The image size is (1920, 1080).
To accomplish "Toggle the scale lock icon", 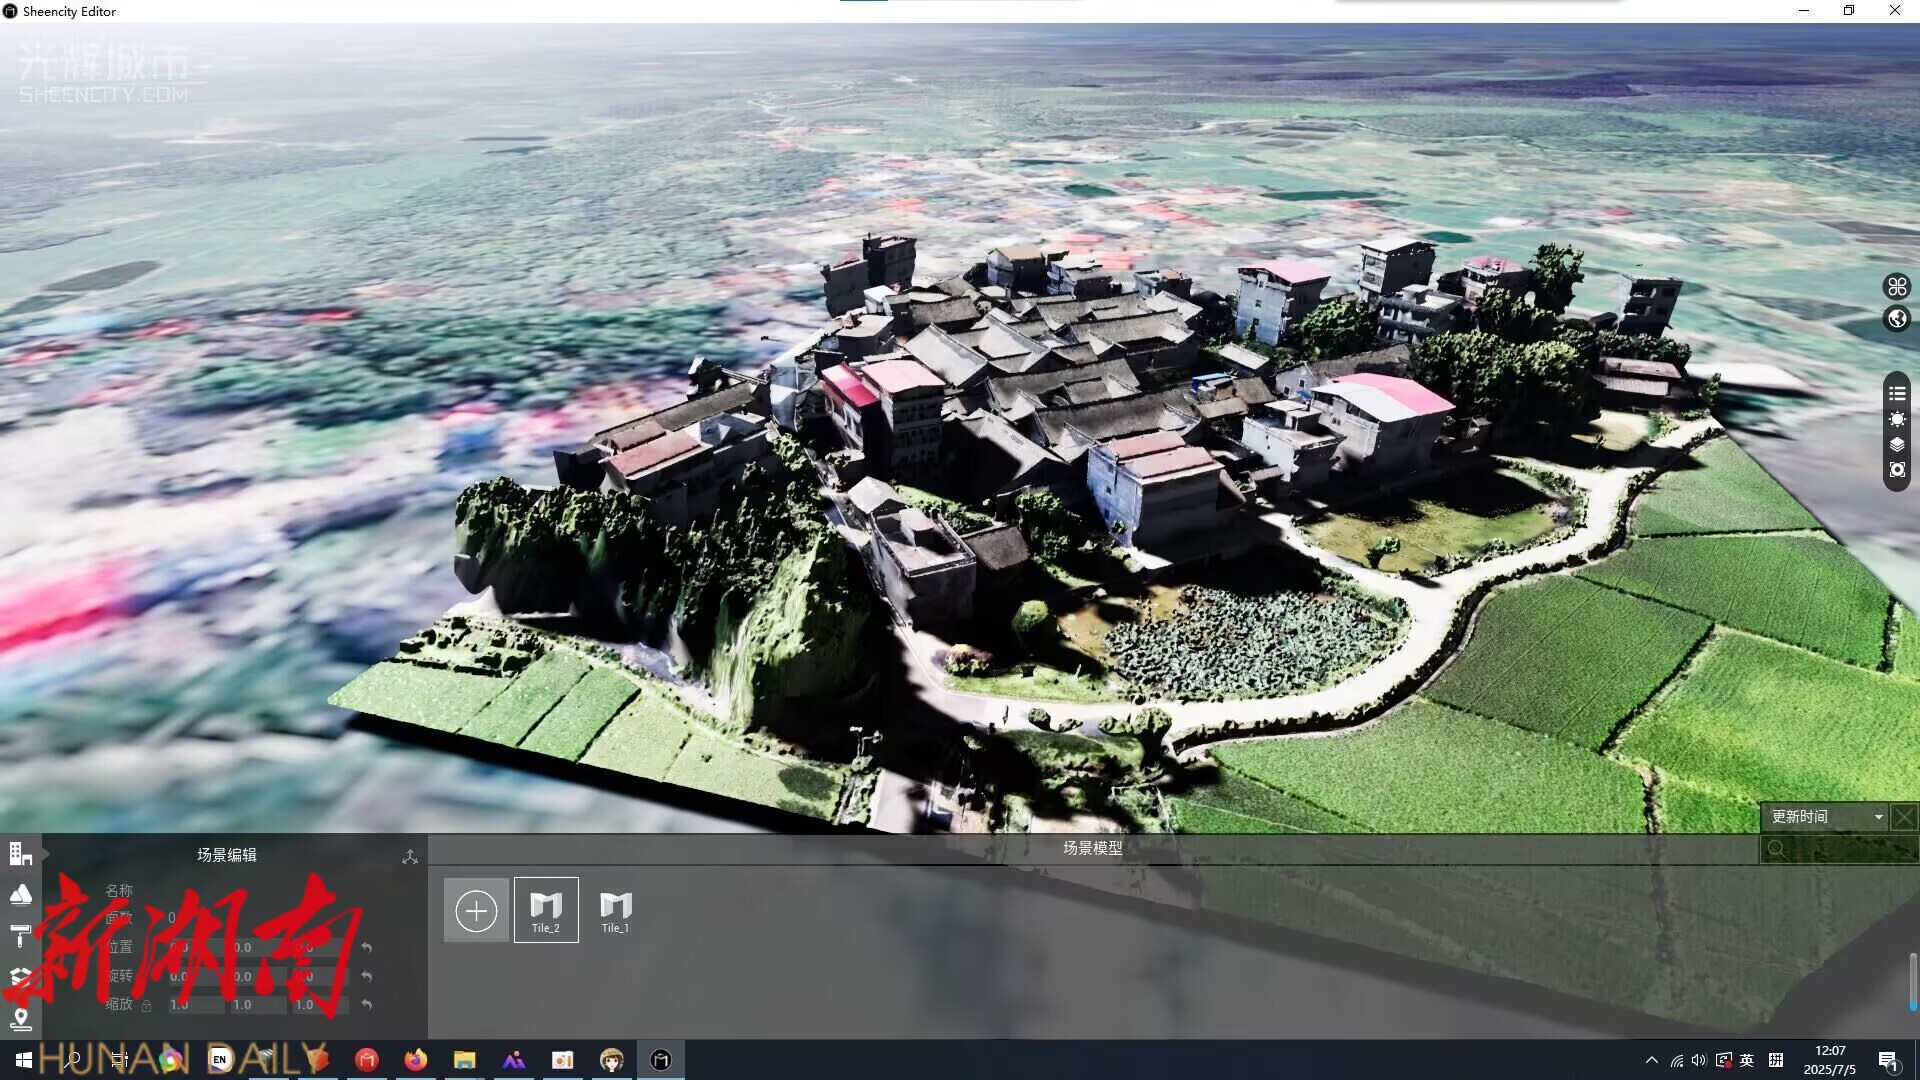I will [x=147, y=1006].
